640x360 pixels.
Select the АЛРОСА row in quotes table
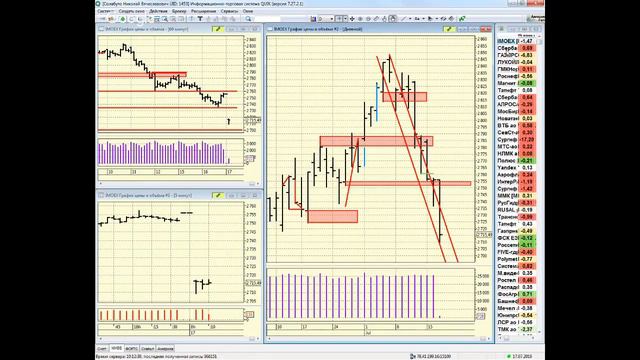click(516, 104)
